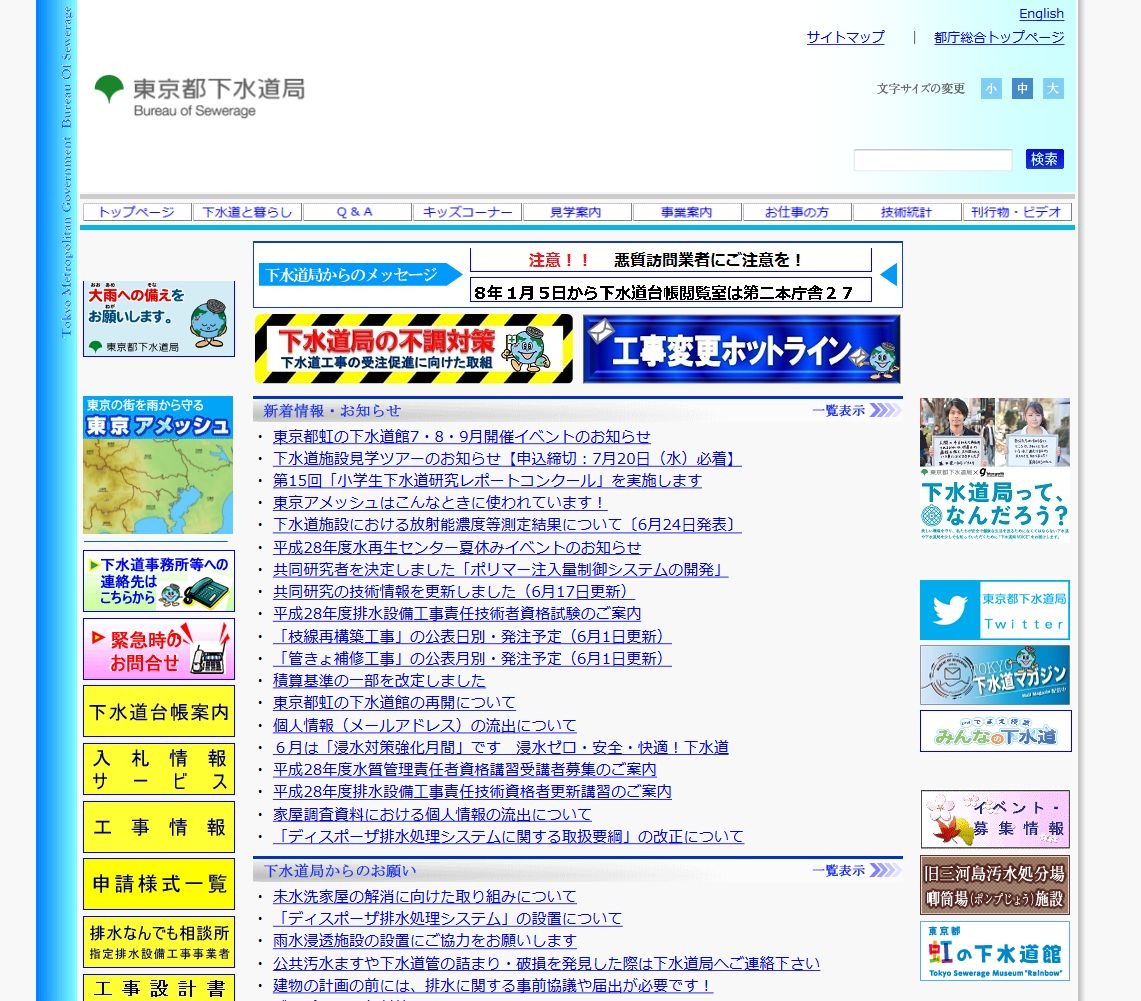Open the 下水道台帳閲覧室 relocation ticker message
This screenshot has height=1001, width=1141.
pyautogui.click(x=670, y=292)
